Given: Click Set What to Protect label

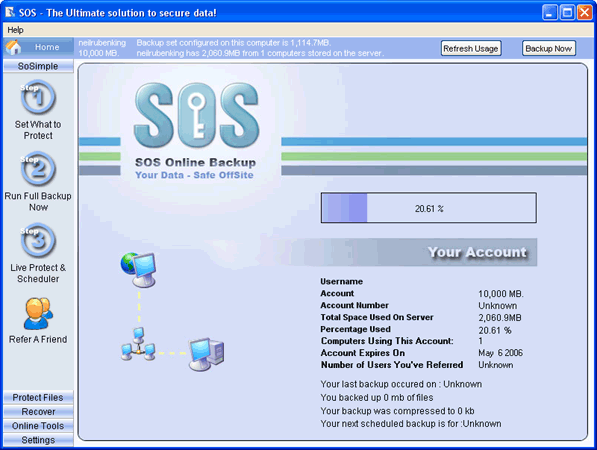Looking at the screenshot, I should (x=38, y=130).
